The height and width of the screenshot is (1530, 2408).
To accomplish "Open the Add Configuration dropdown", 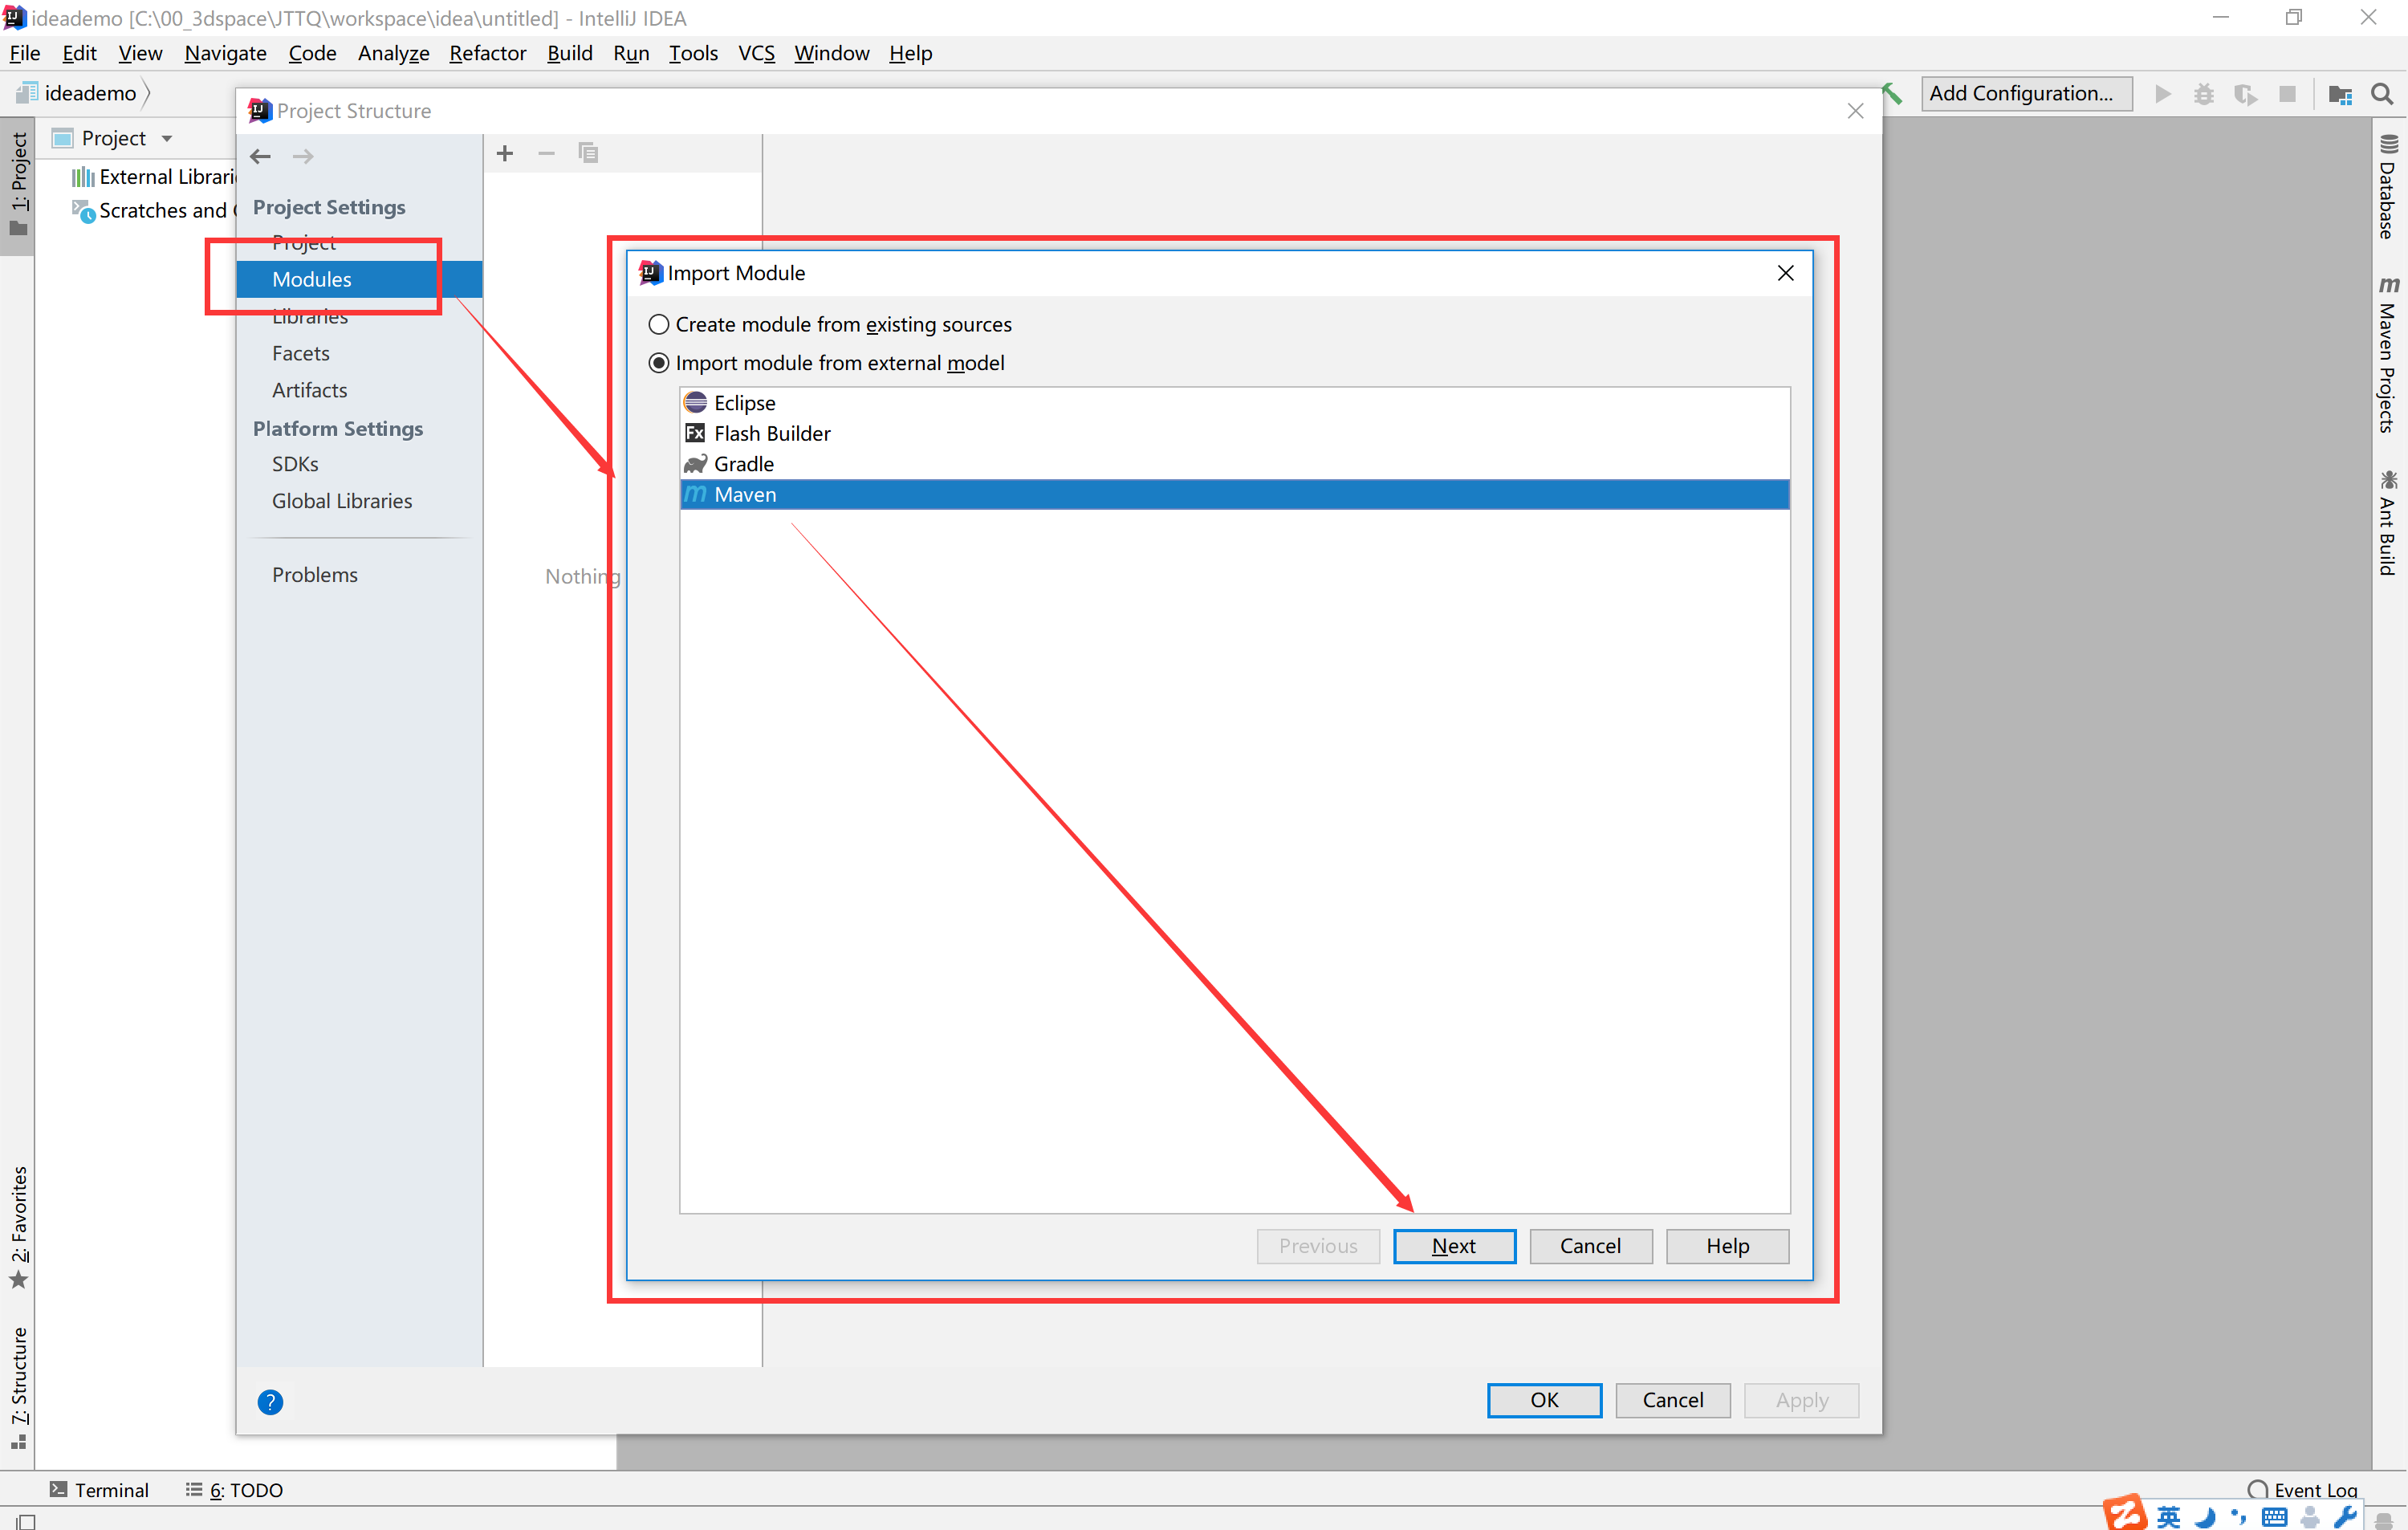I will coord(2025,93).
